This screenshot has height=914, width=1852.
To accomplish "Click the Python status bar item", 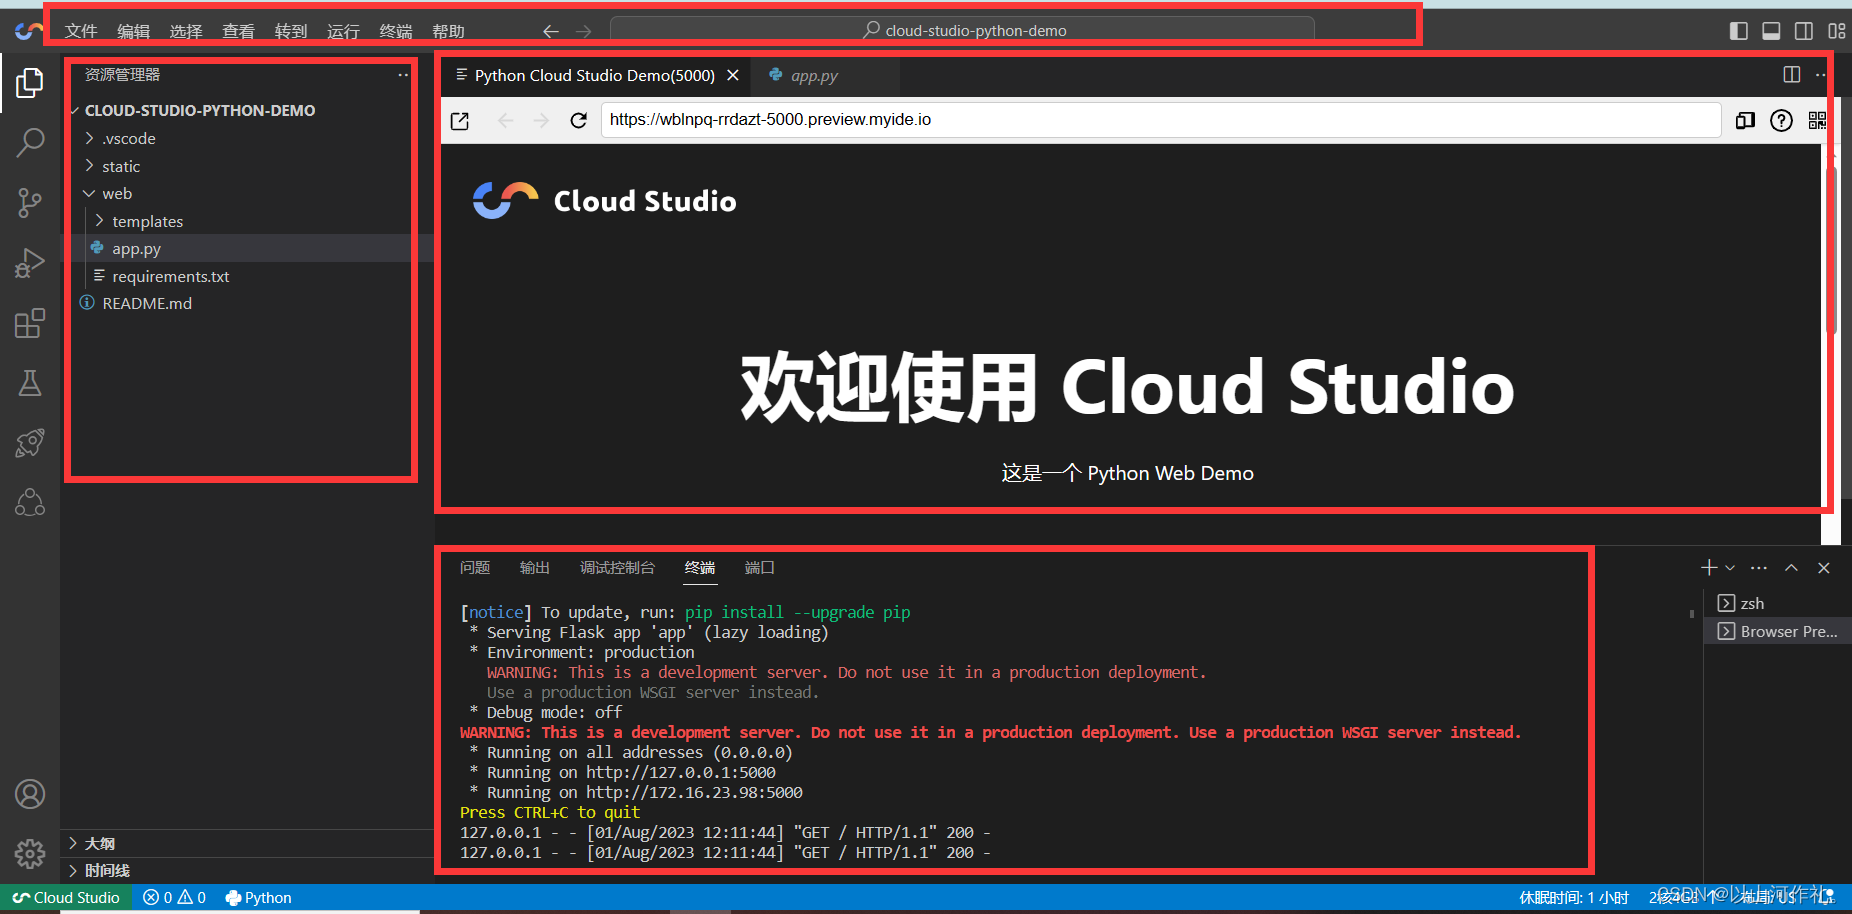I will pos(259,898).
